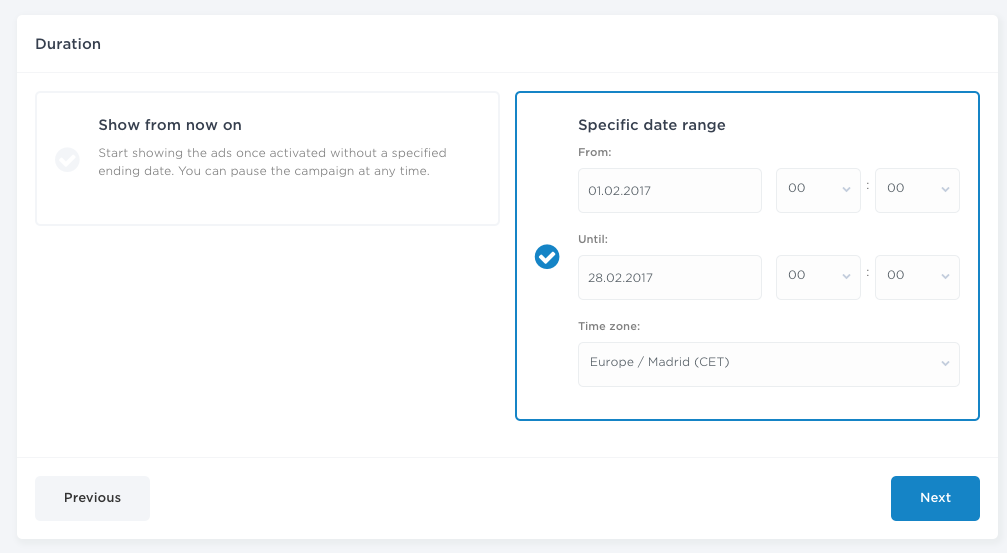Edit the Until date field 28.02.2017

(x=670, y=277)
